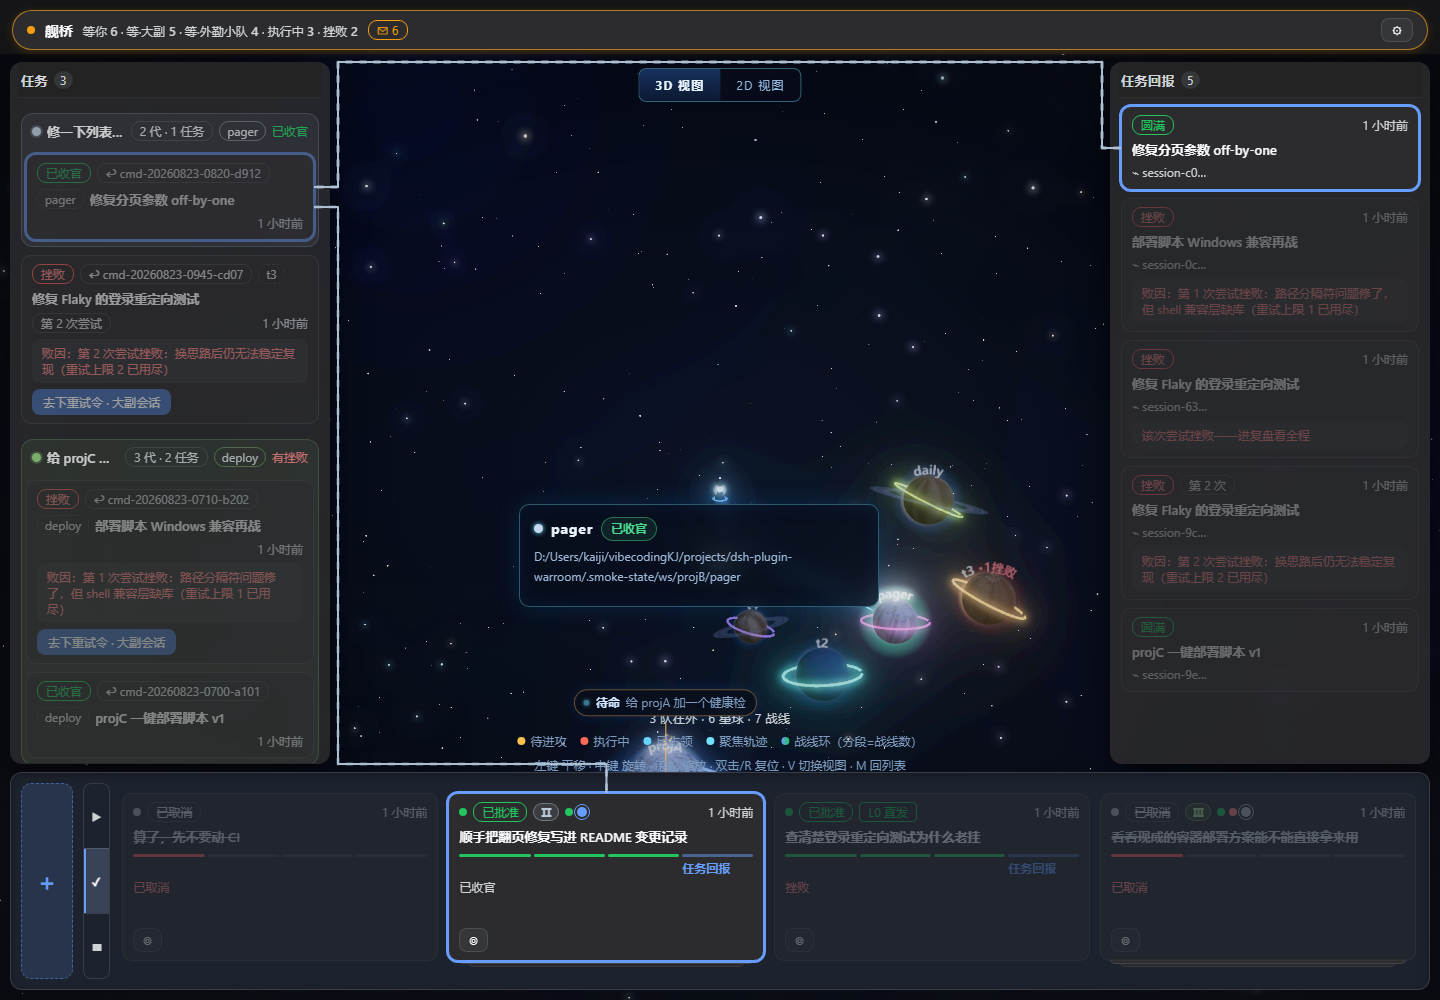The width and height of the screenshot is (1440, 1000).
Task: Expand the 修一下列表... task group header
Action: 169,131
